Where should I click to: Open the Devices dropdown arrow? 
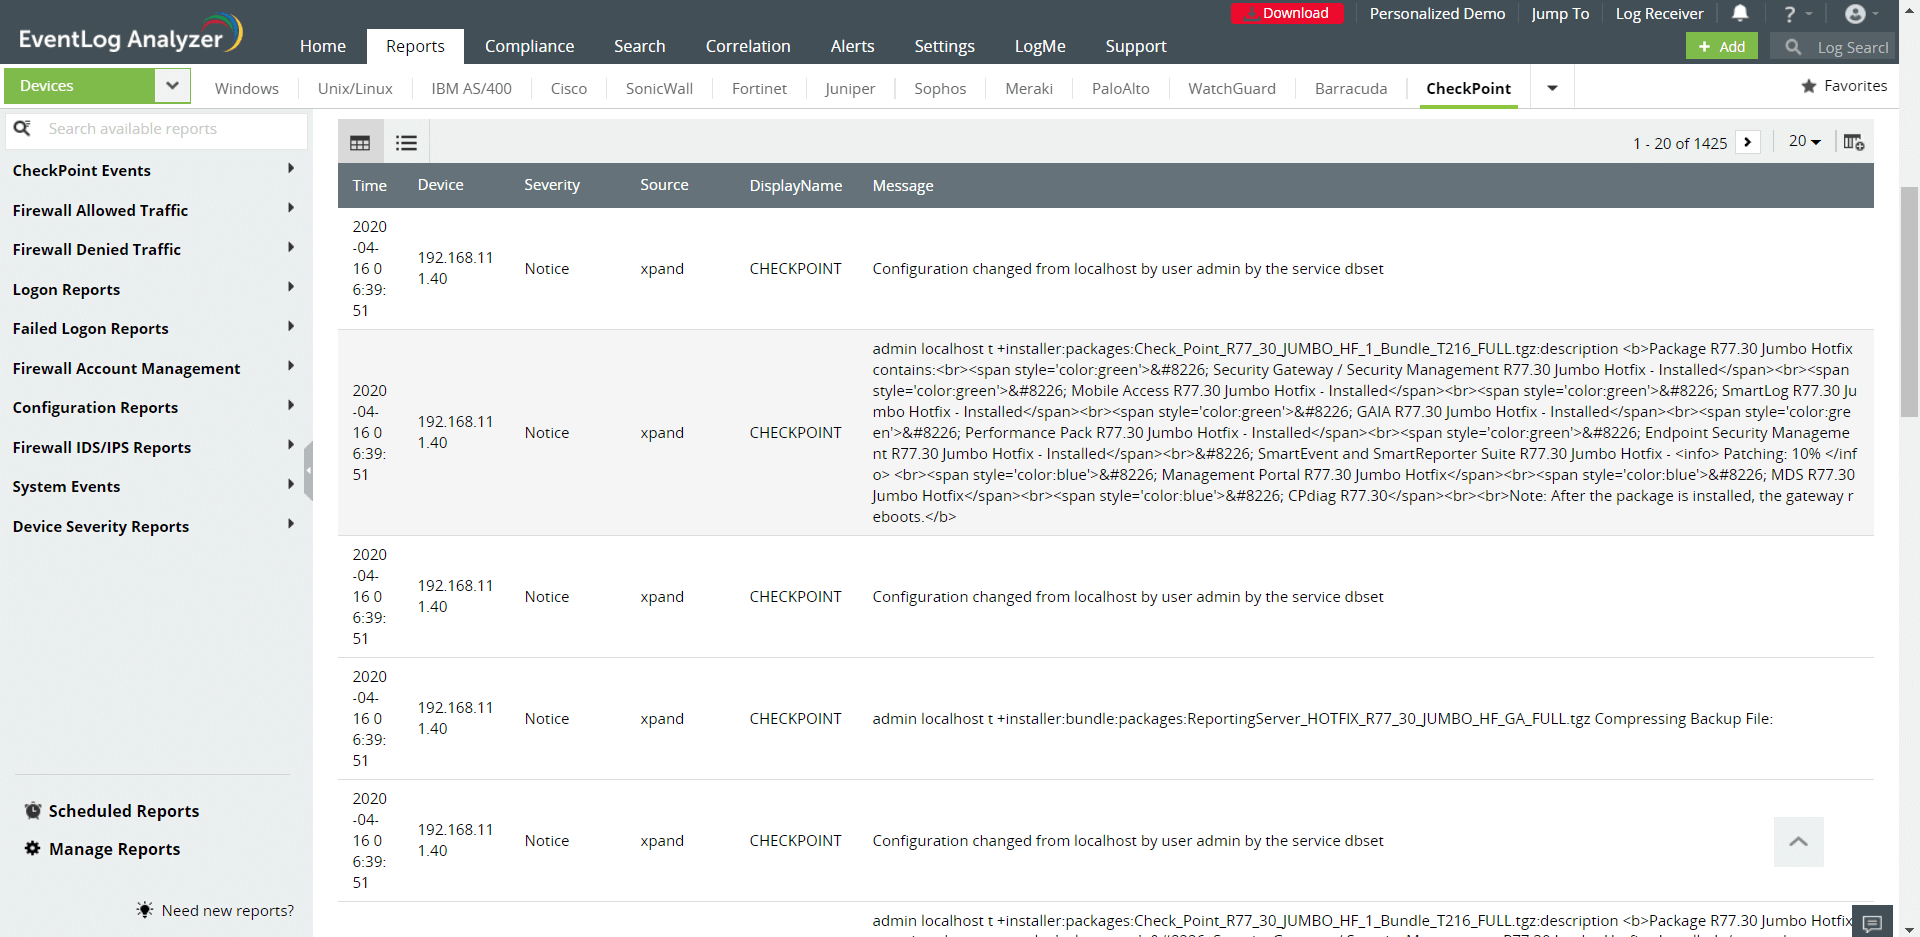(172, 86)
